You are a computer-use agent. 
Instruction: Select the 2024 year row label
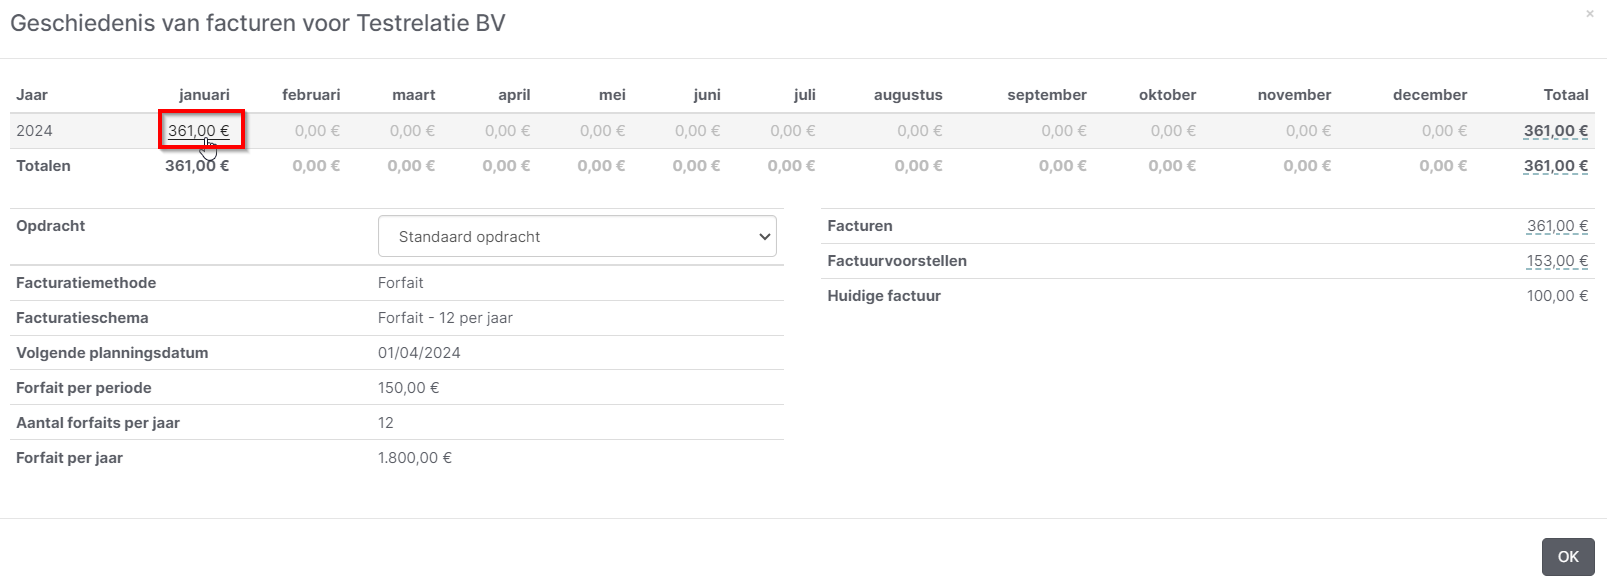[x=34, y=131]
